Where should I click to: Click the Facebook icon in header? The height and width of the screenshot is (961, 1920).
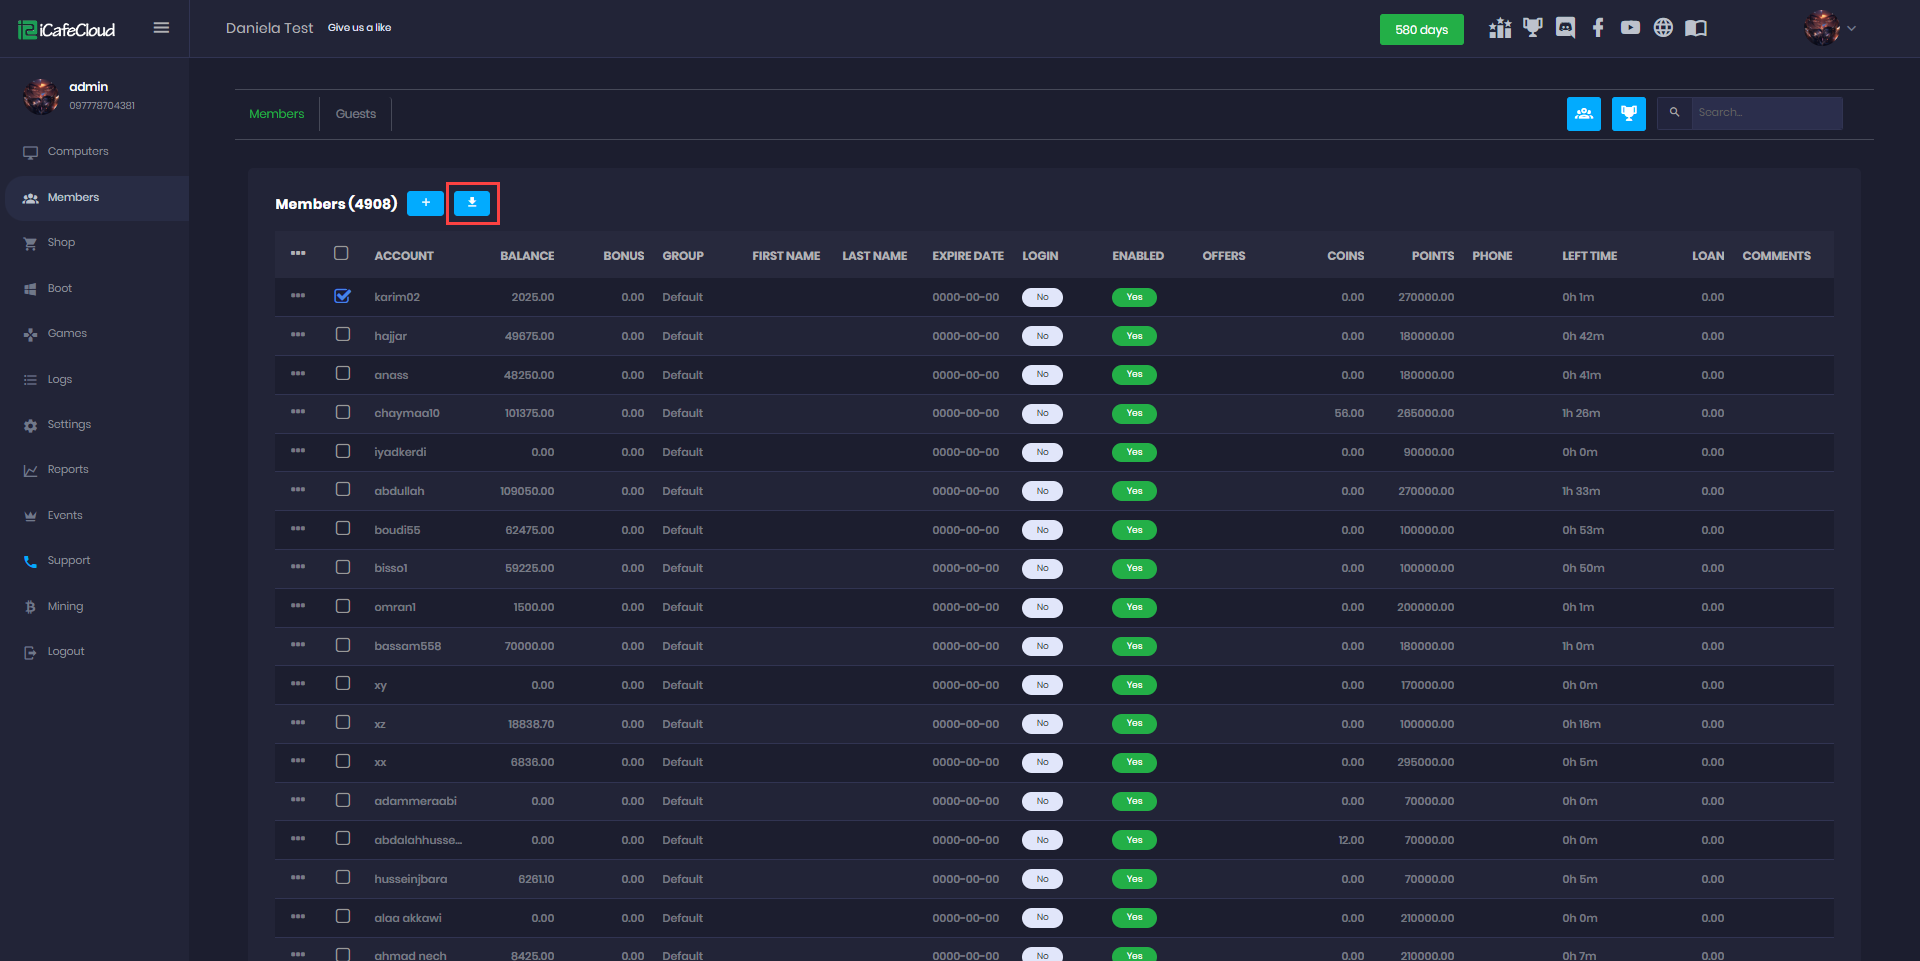pos(1598,28)
